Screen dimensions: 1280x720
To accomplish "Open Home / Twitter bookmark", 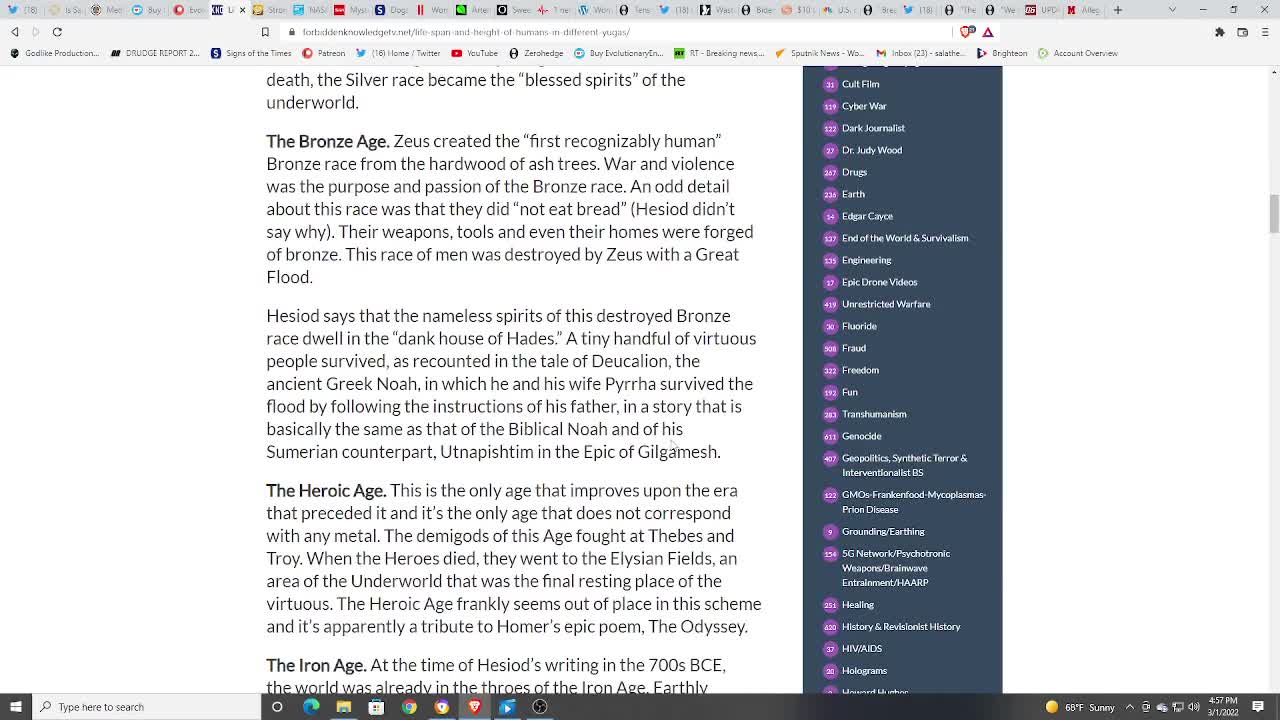I will 398,53.
